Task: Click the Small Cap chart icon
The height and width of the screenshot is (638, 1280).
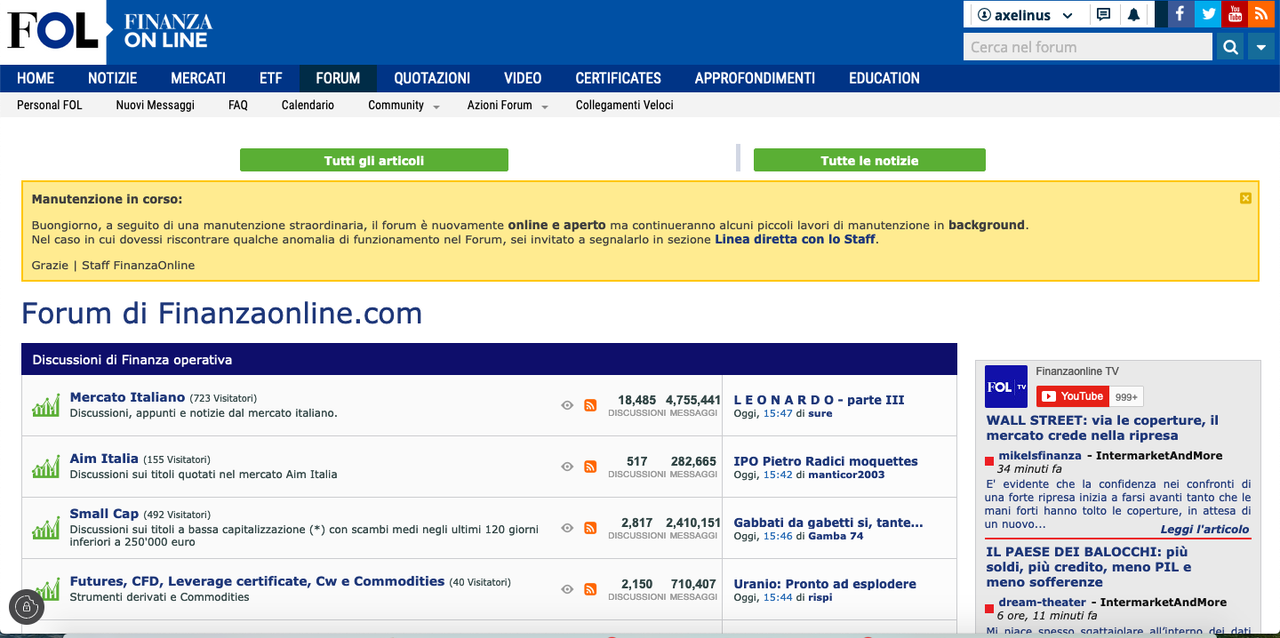Action: (x=46, y=528)
